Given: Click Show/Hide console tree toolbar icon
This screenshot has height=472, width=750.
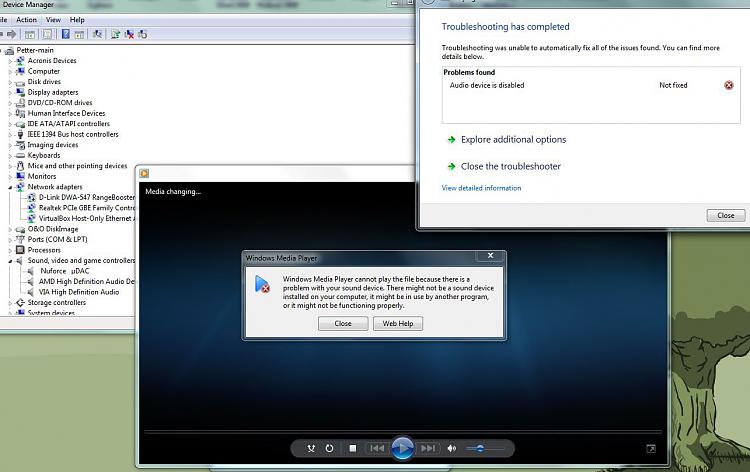Looking at the screenshot, I should click(x=30, y=34).
